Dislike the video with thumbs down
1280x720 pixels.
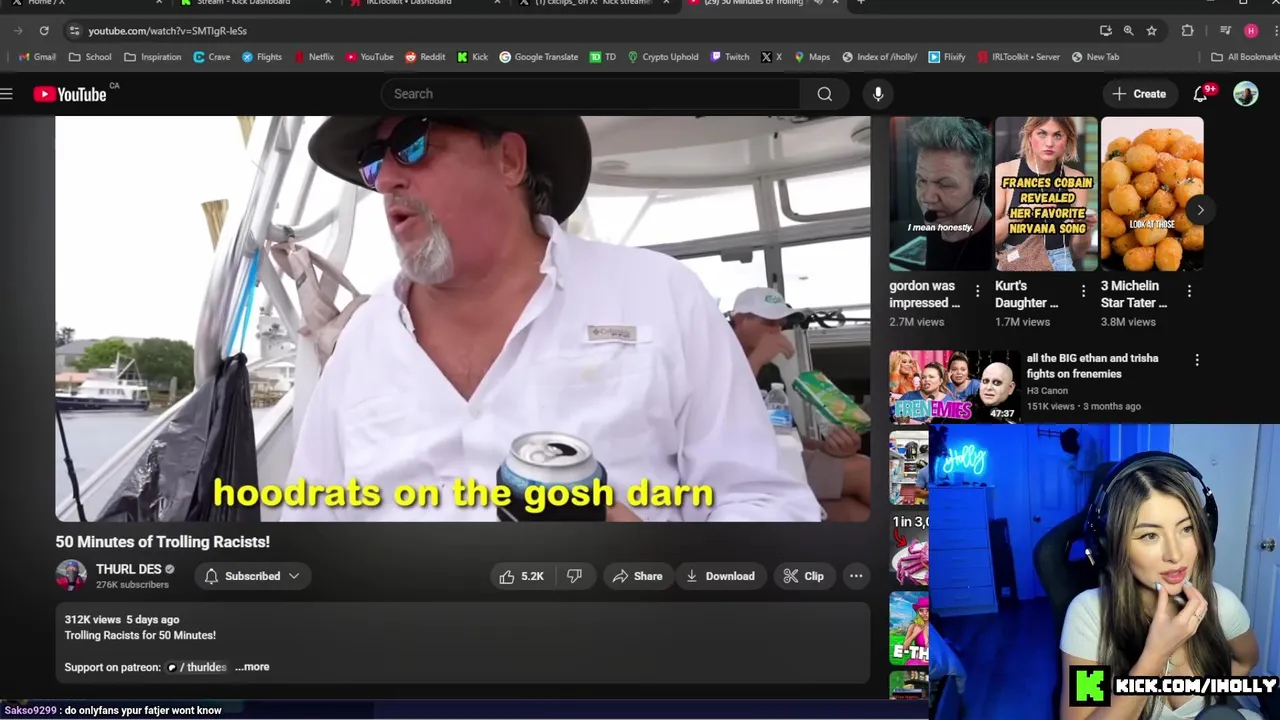coord(574,576)
